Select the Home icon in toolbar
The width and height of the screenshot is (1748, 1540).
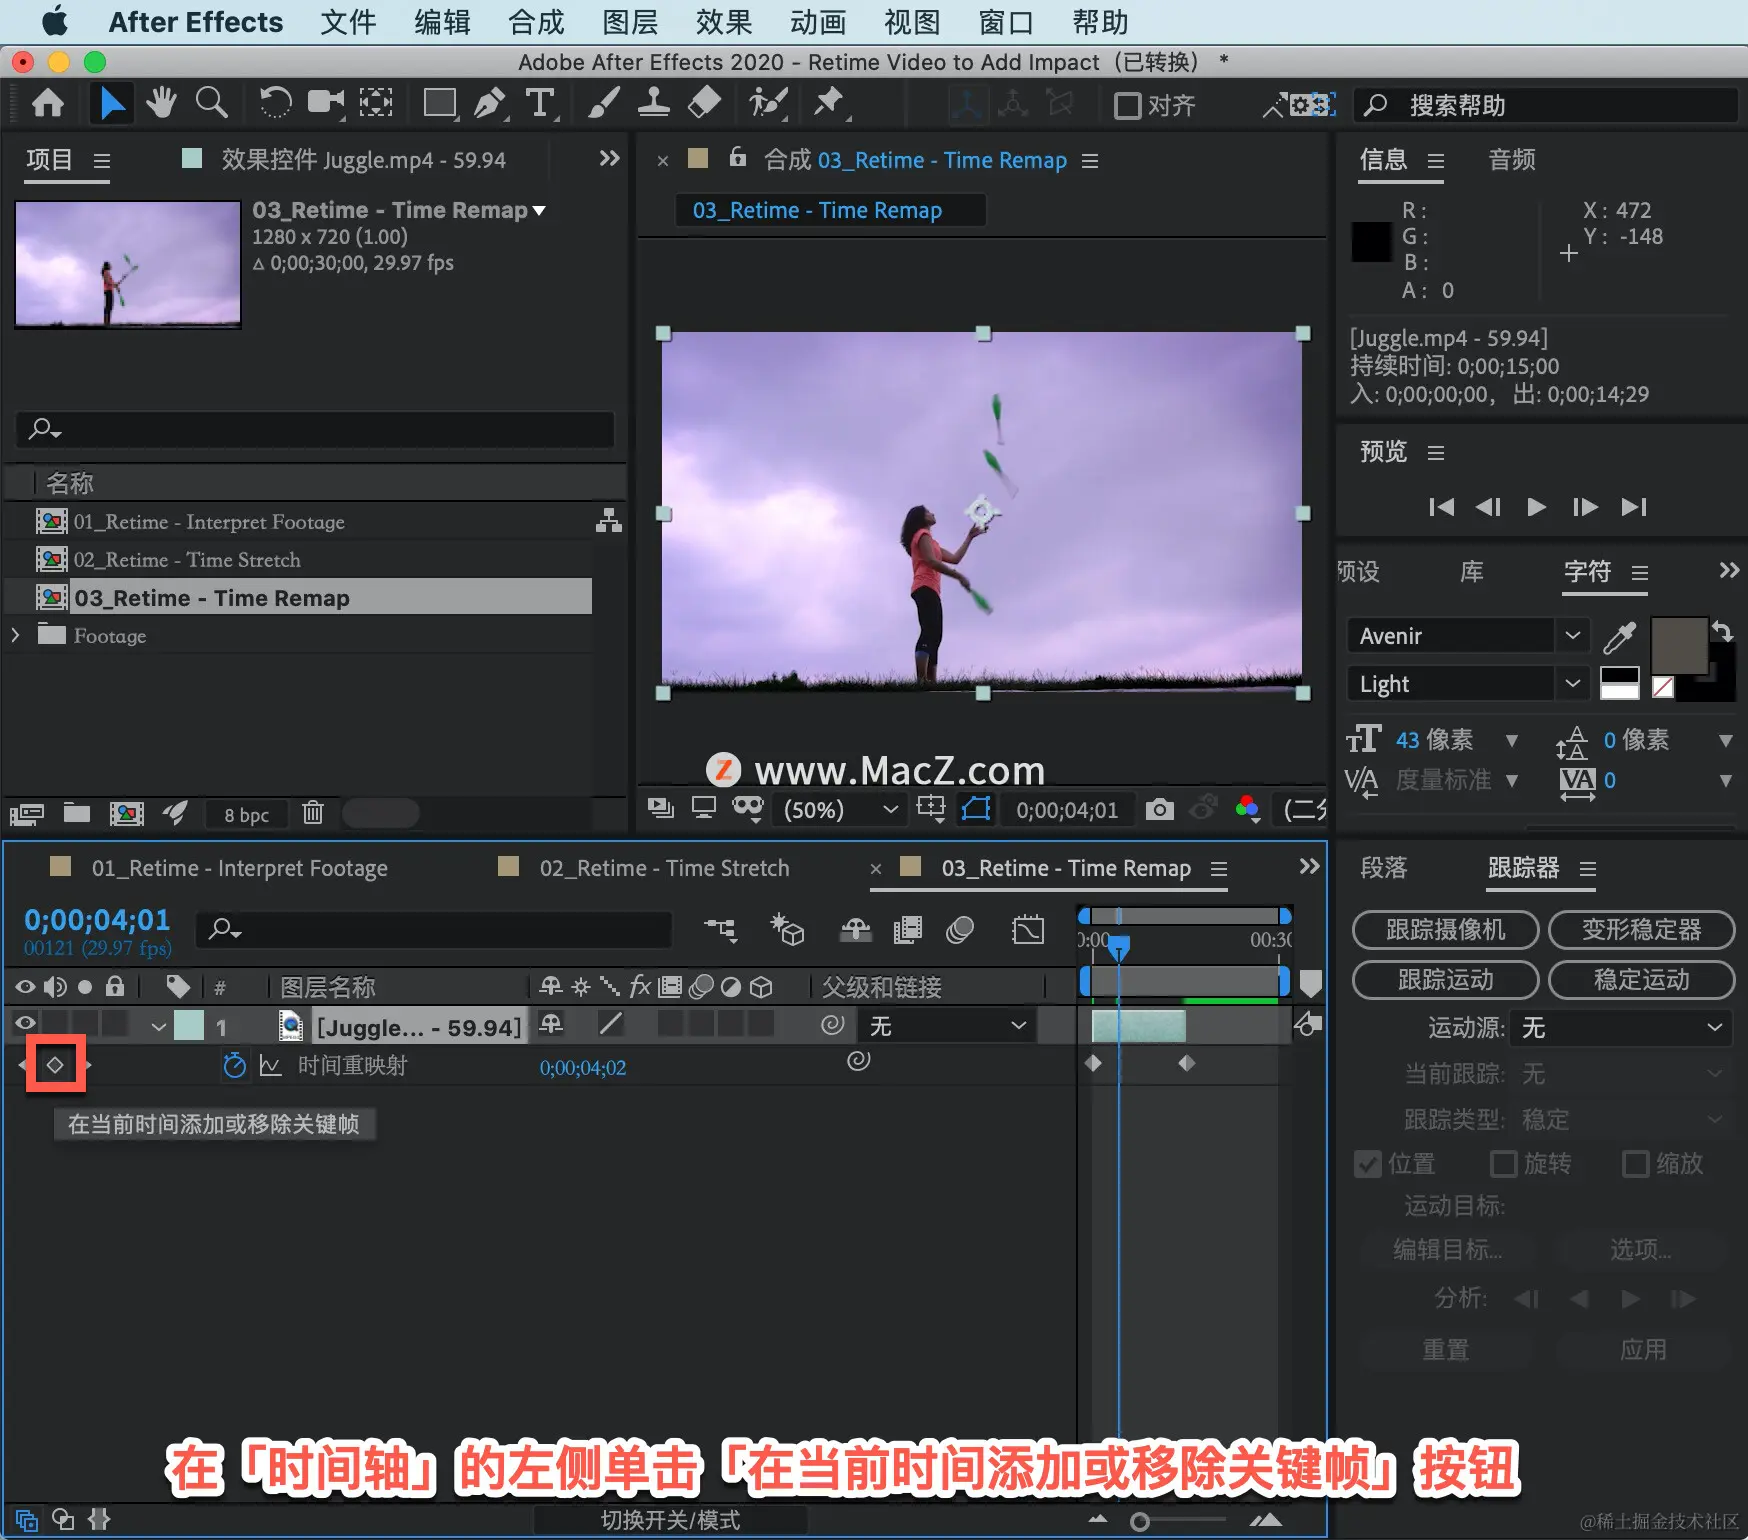(48, 104)
